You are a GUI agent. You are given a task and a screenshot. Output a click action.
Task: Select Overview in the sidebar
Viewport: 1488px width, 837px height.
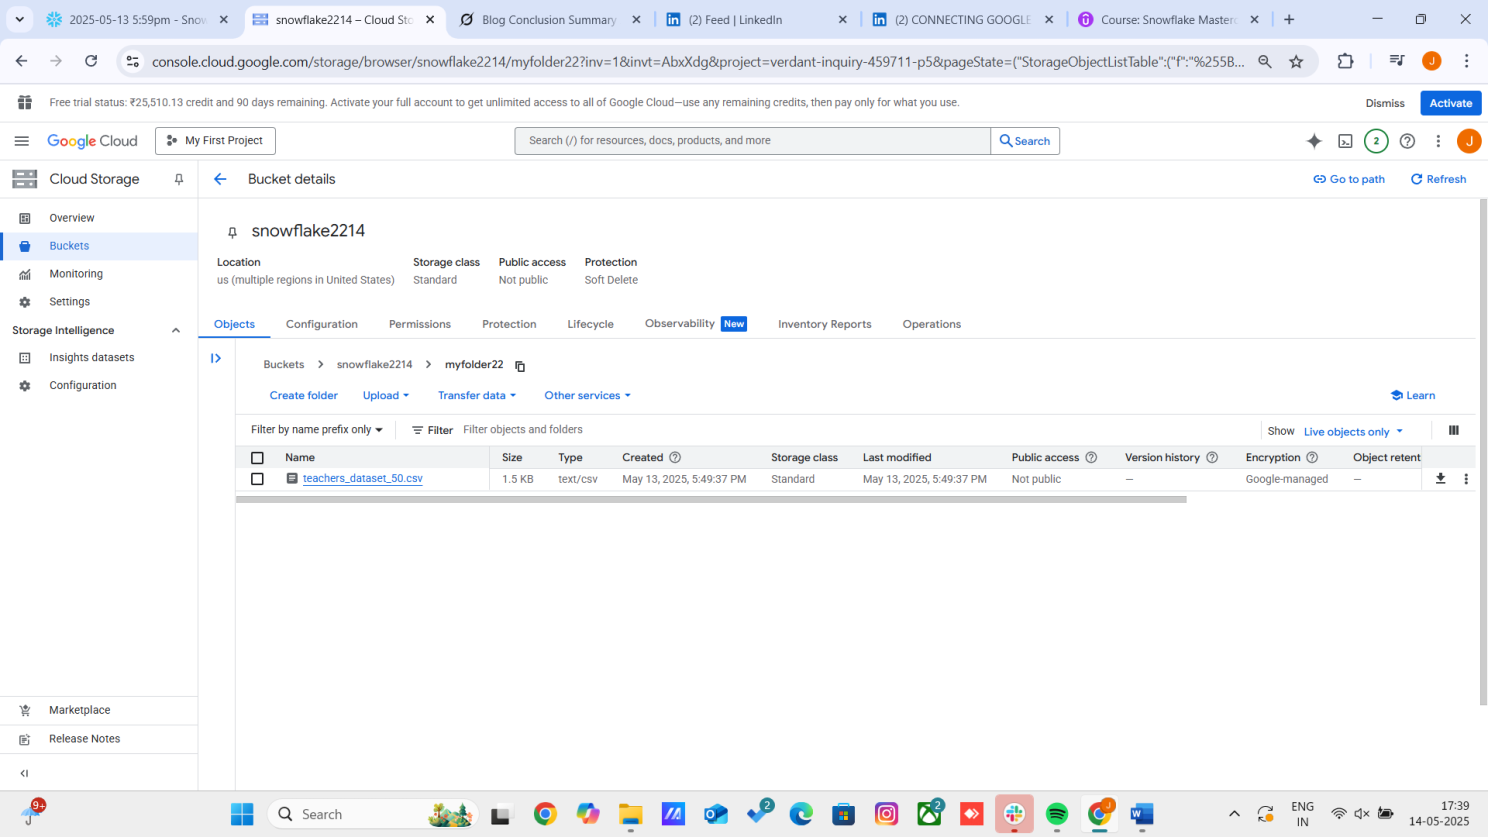pos(99,218)
